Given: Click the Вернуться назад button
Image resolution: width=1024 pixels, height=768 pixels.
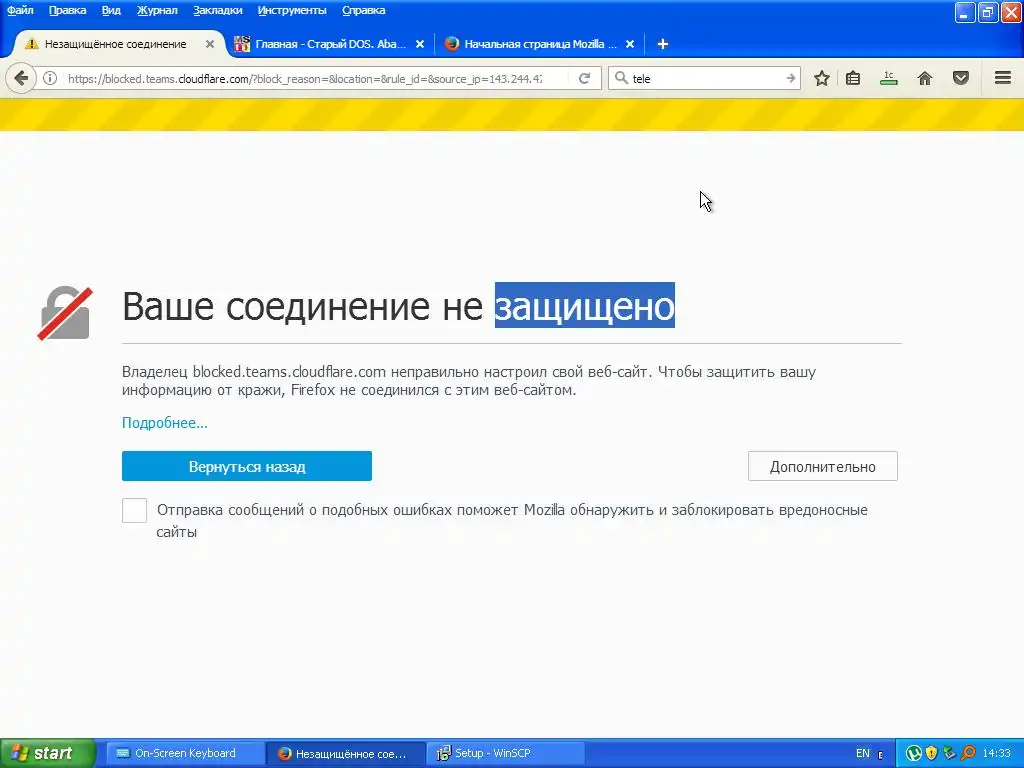Looking at the screenshot, I should coord(247,466).
